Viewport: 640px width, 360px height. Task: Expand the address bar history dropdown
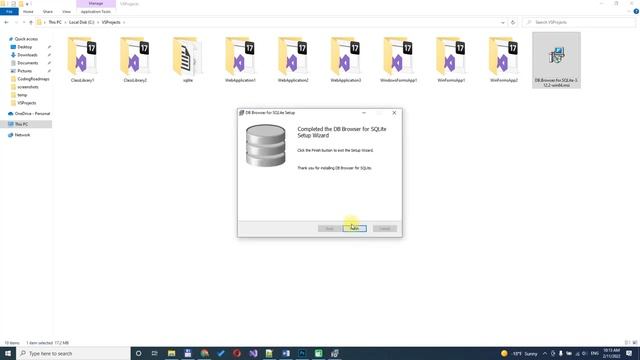pyautogui.click(x=503, y=22)
